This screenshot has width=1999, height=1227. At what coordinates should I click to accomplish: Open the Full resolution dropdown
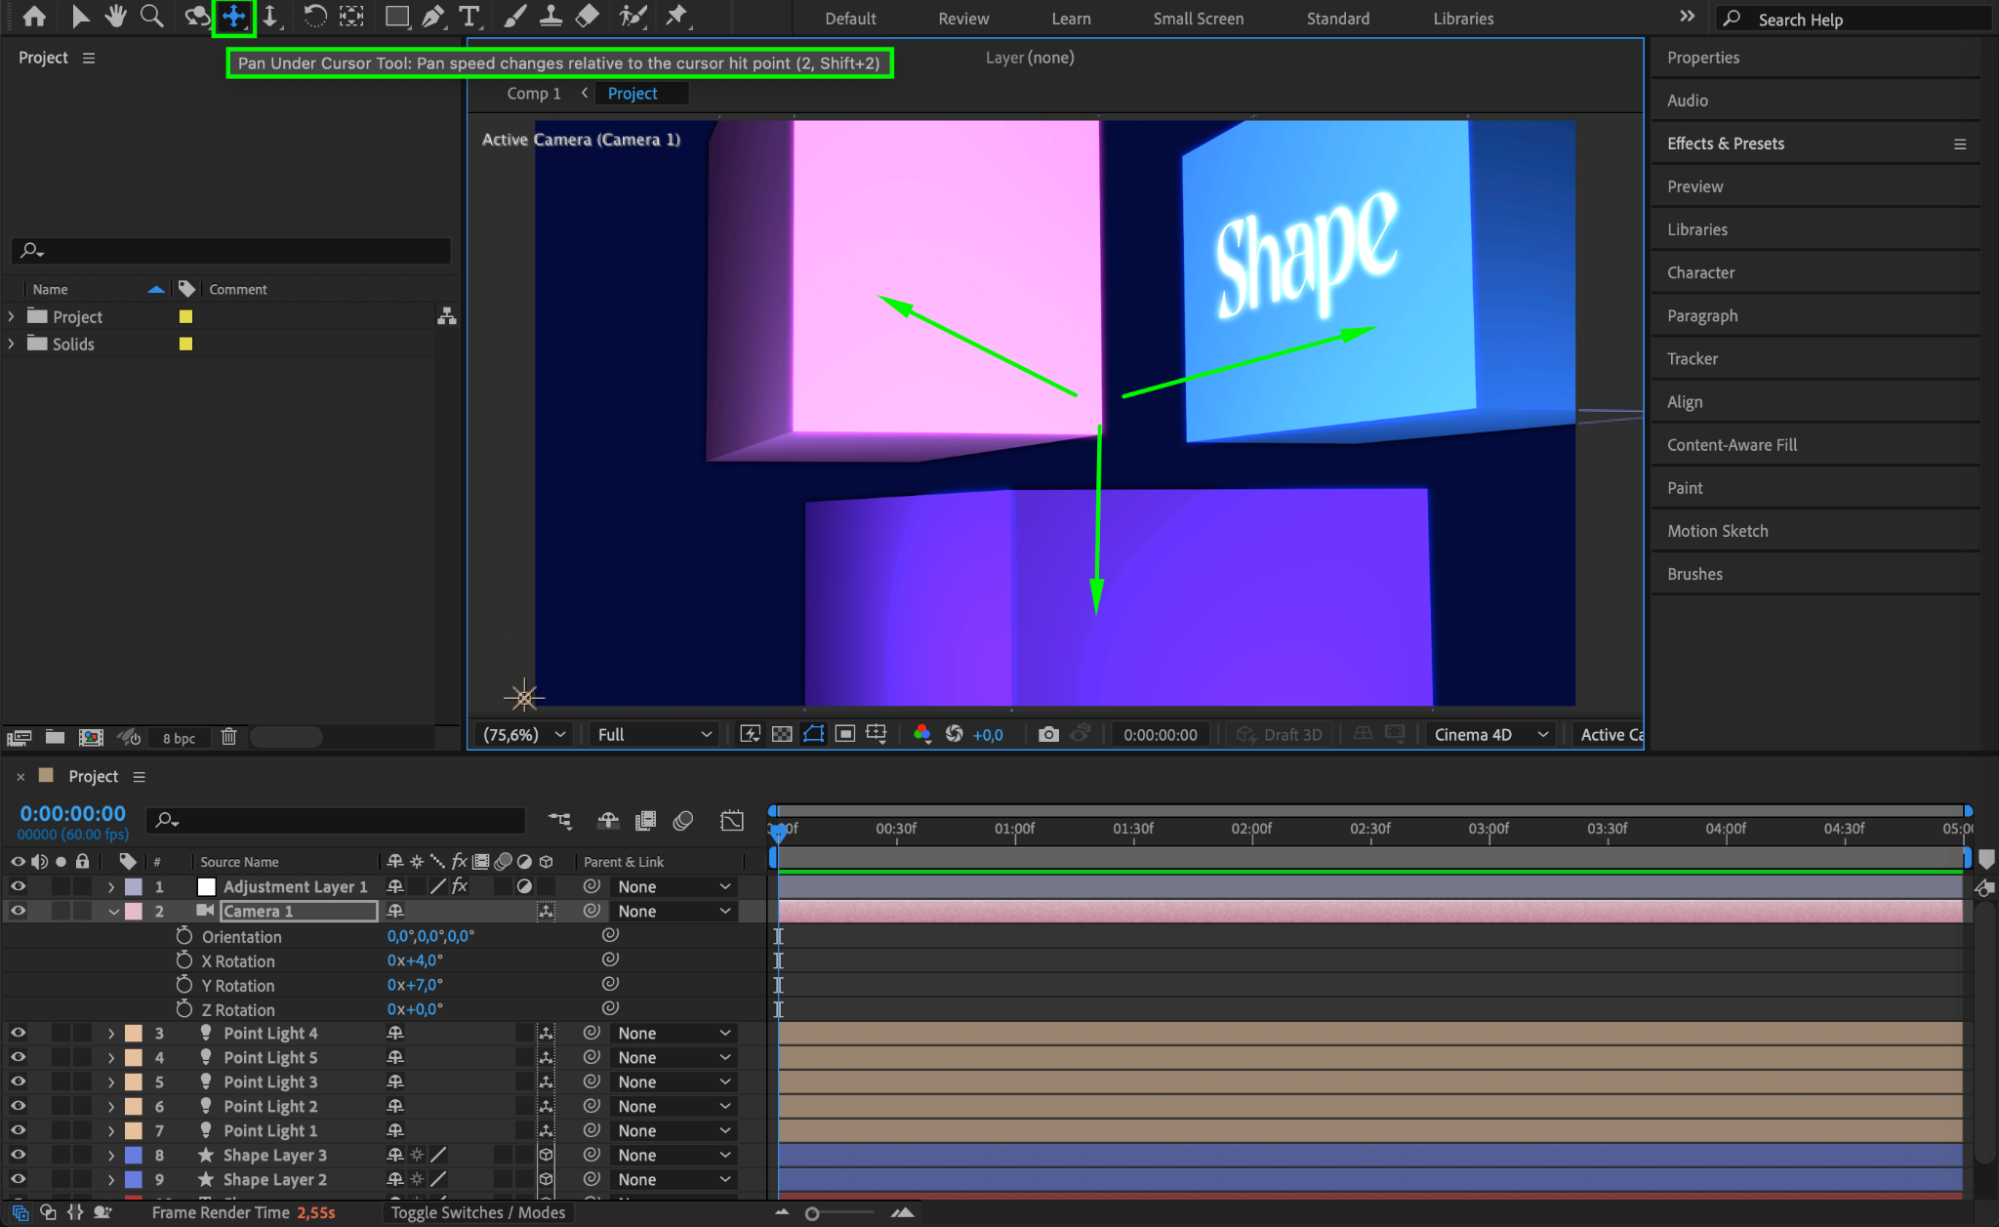[654, 734]
